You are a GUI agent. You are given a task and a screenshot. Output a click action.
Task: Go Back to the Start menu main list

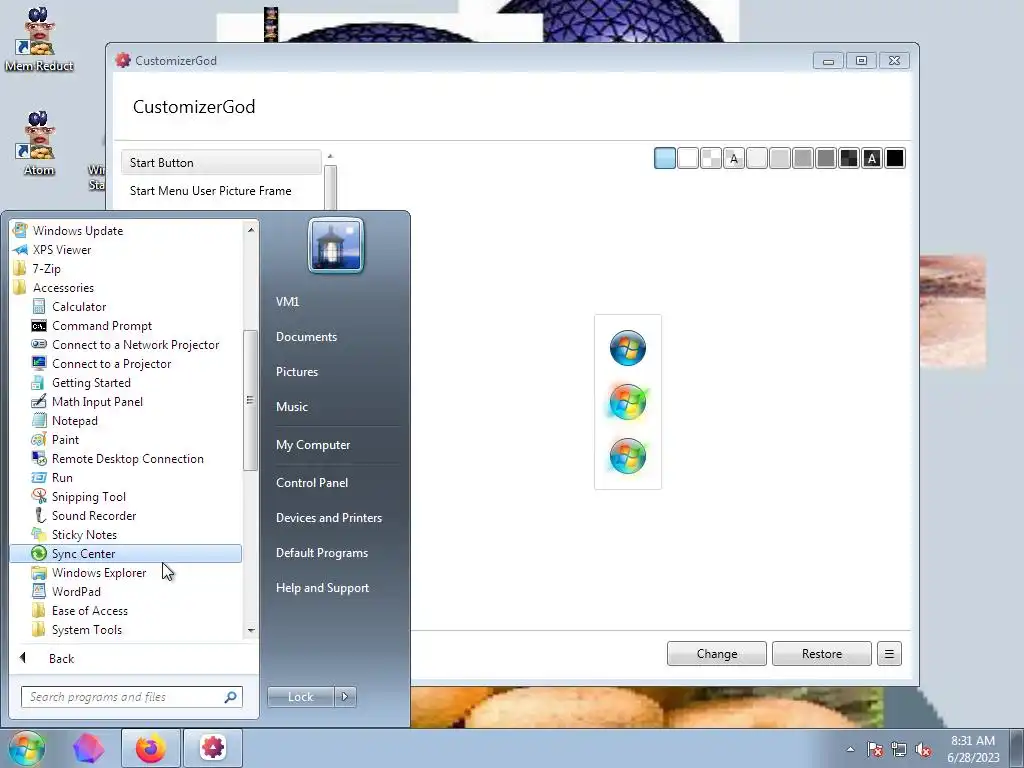(61, 658)
